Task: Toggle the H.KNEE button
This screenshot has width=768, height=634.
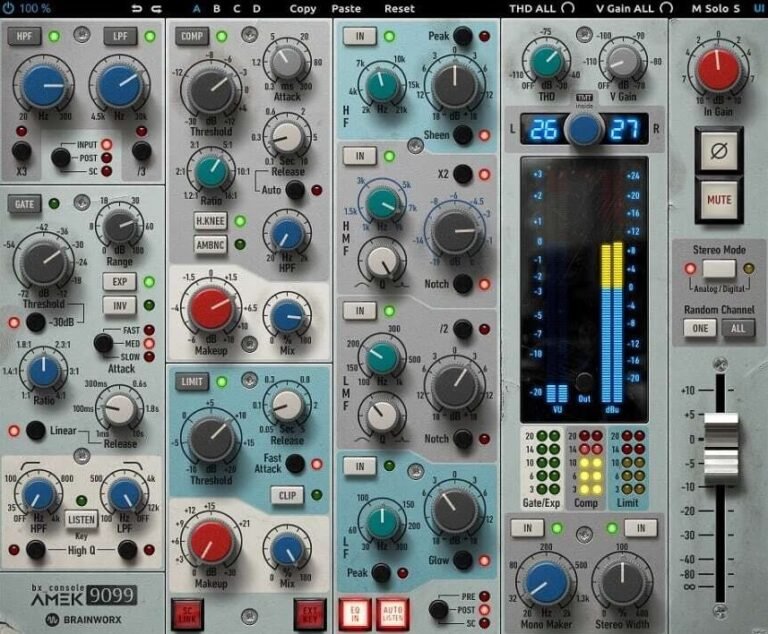Action: [x=211, y=221]
